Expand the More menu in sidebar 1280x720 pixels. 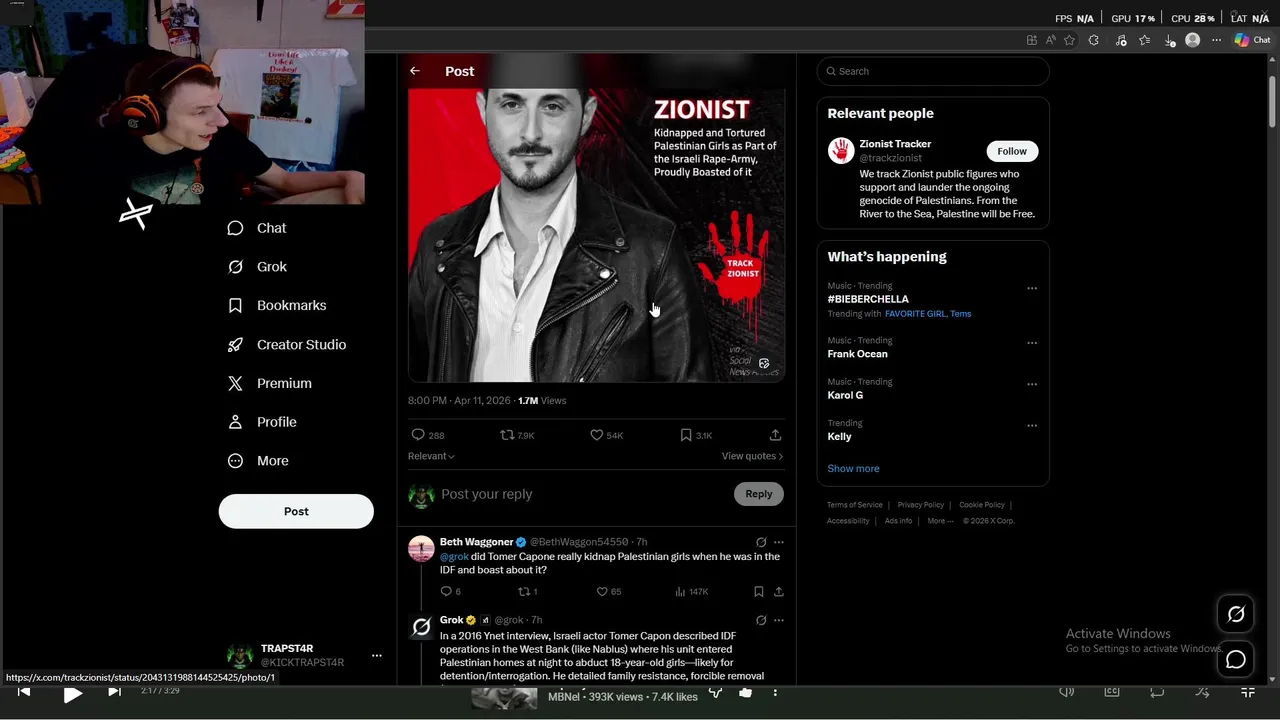coord(258,461)
